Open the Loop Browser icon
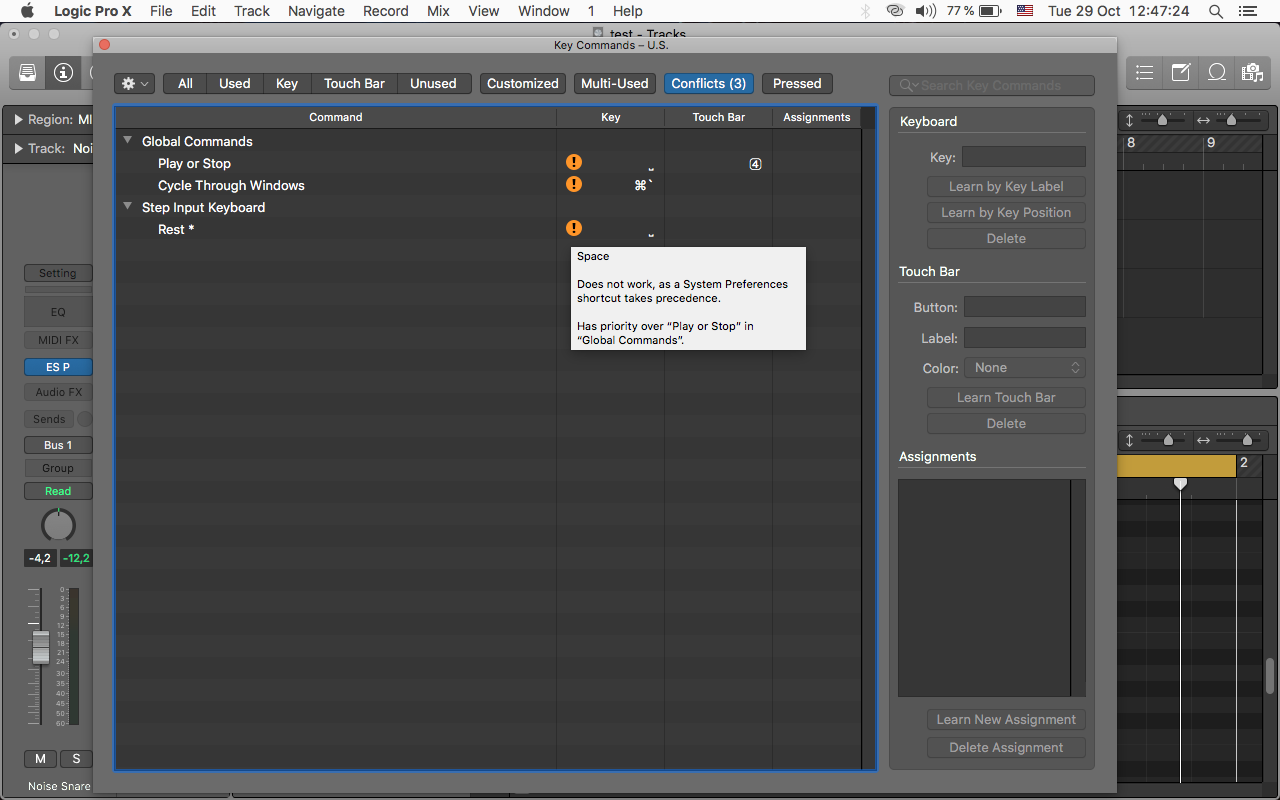This screenshot has width=1280, height=800. pyautogui.click(x=1217, y=72)
